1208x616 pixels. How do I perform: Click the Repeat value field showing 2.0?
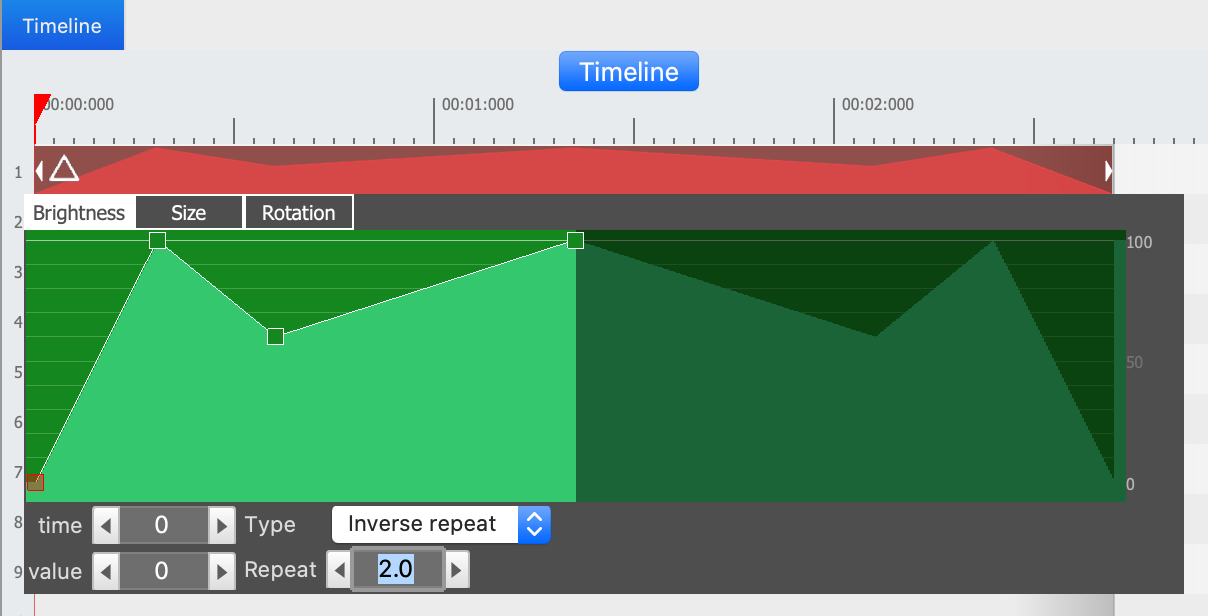pyautogui.click(x=397, y=570)
